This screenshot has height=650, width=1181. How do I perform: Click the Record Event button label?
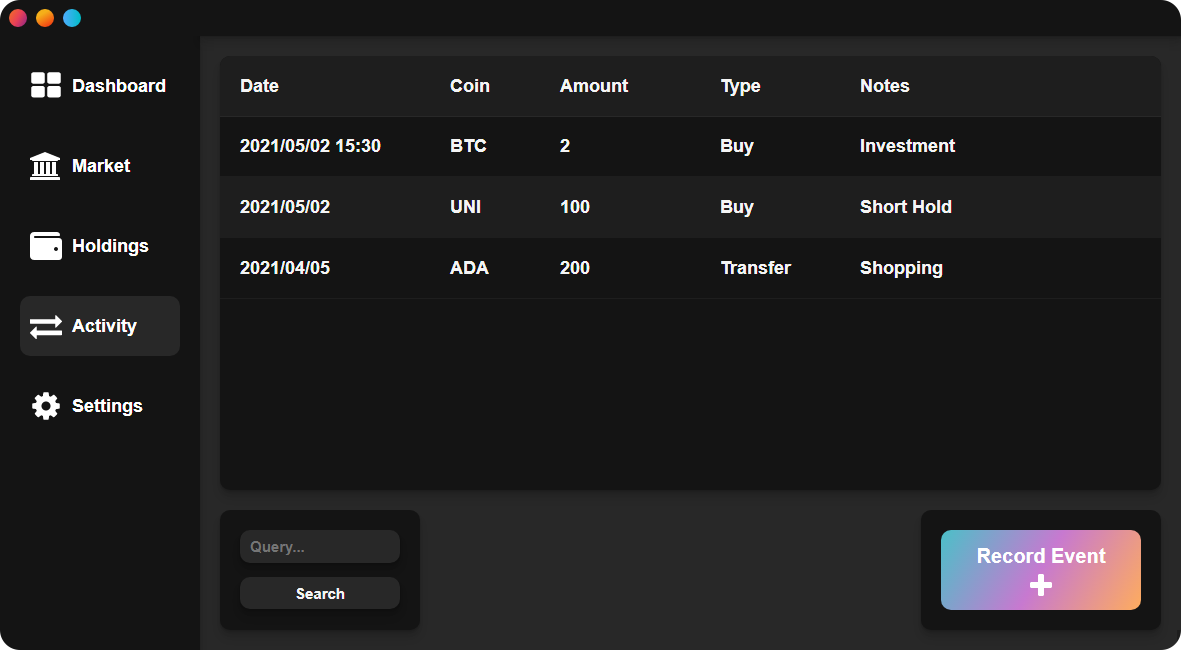tap(1041, 556)
